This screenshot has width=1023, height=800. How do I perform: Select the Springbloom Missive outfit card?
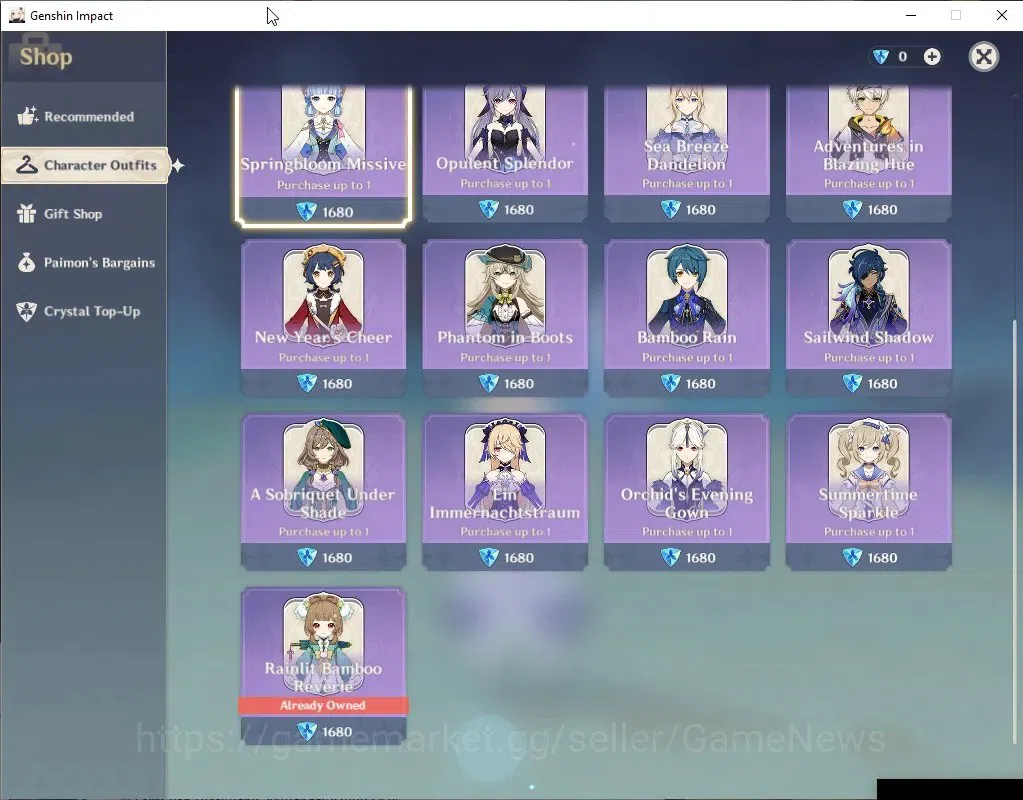324,155
